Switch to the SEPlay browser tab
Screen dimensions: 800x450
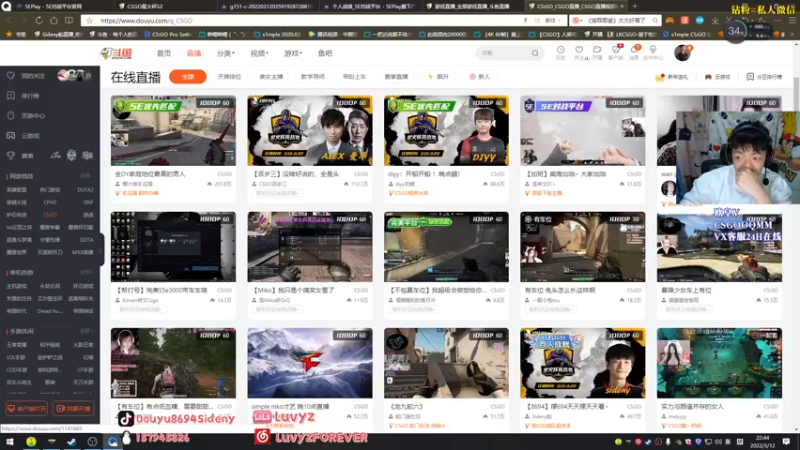point(55,6)
